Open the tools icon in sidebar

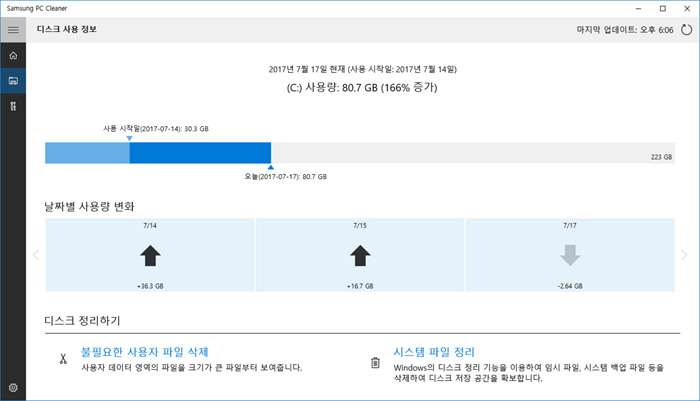pyautogui.click(x=13, y=105)
